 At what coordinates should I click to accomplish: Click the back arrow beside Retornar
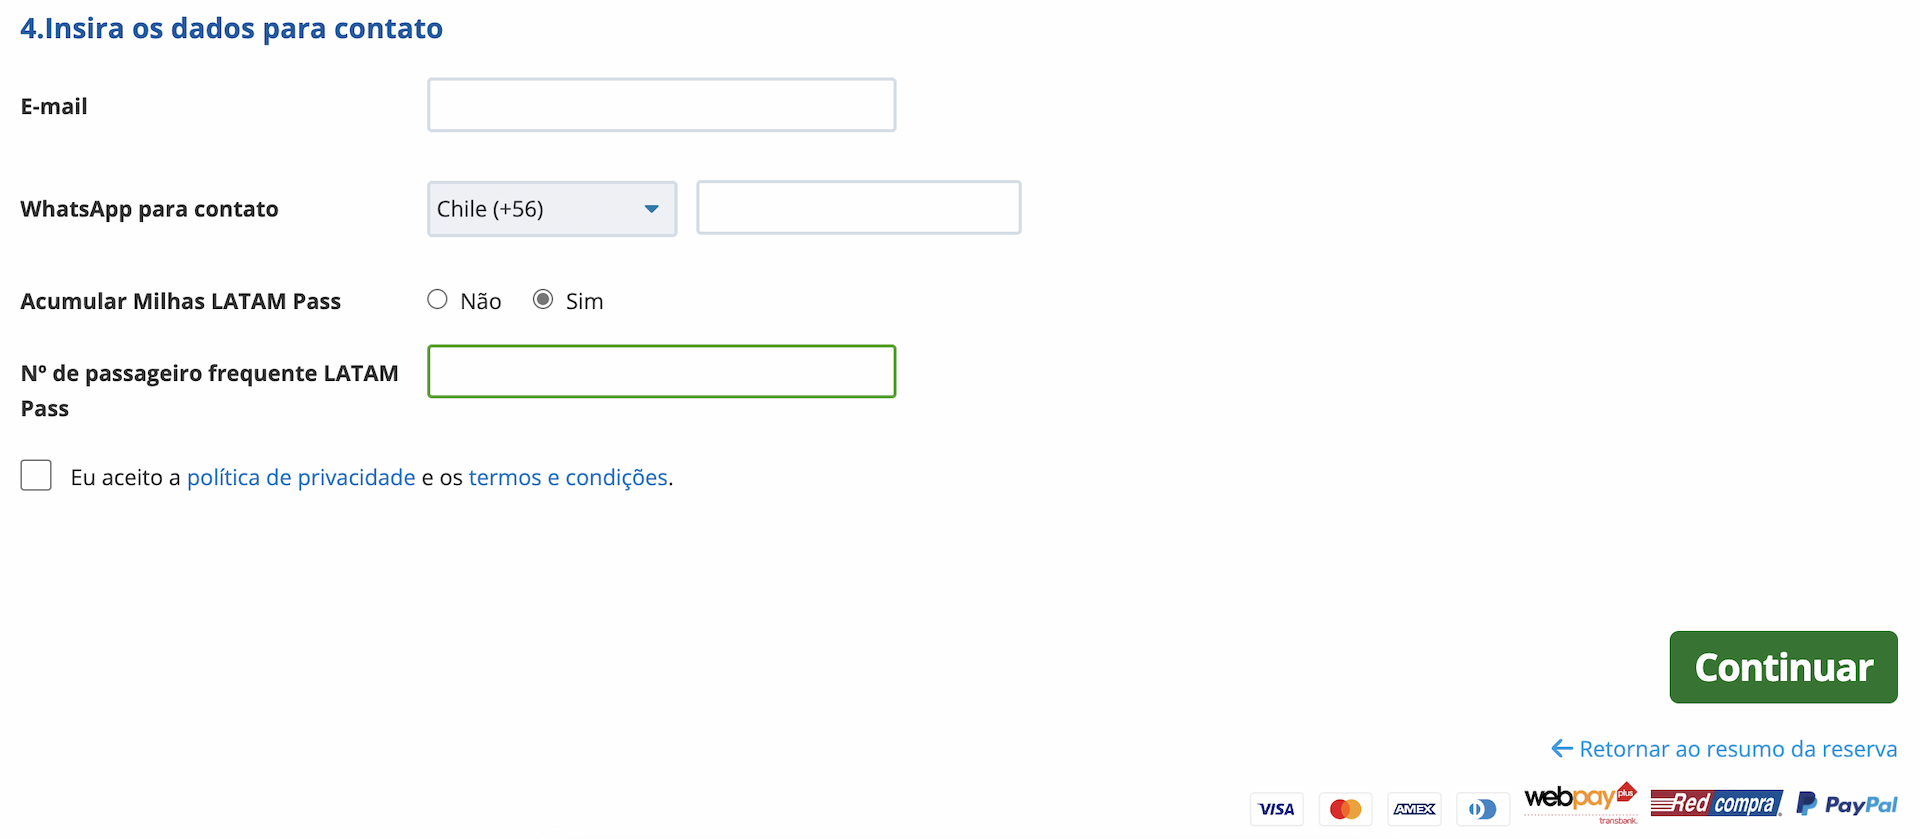(1561, 749)
